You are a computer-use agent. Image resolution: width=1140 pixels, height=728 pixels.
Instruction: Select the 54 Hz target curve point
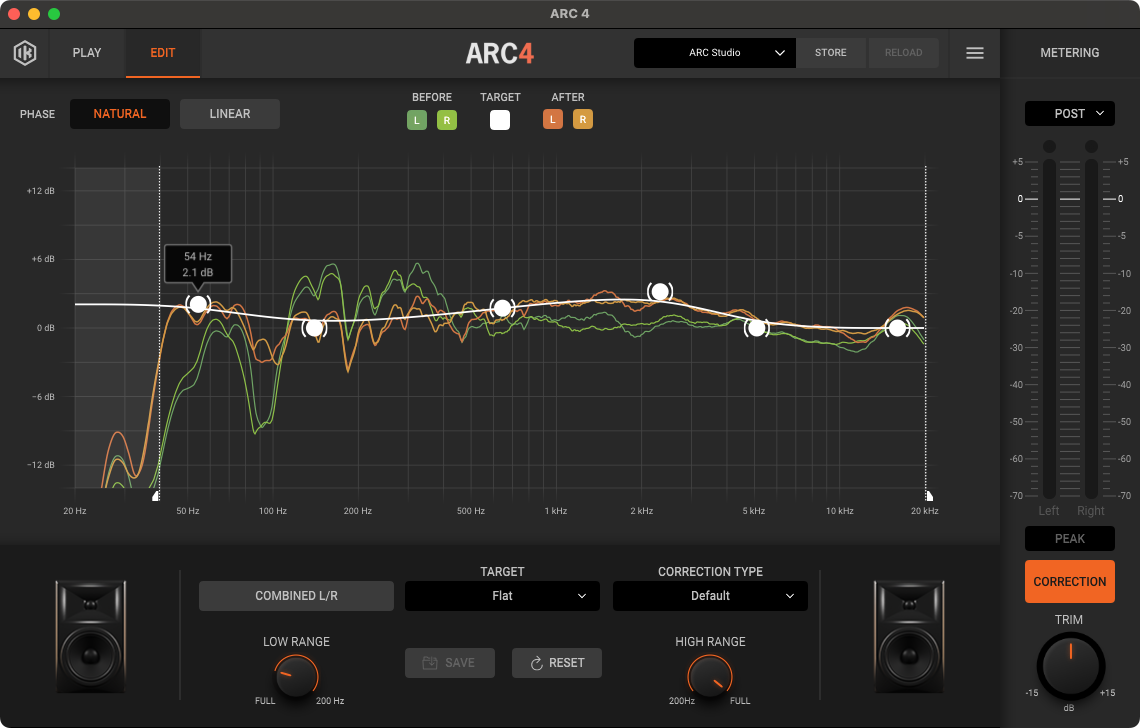198,304
